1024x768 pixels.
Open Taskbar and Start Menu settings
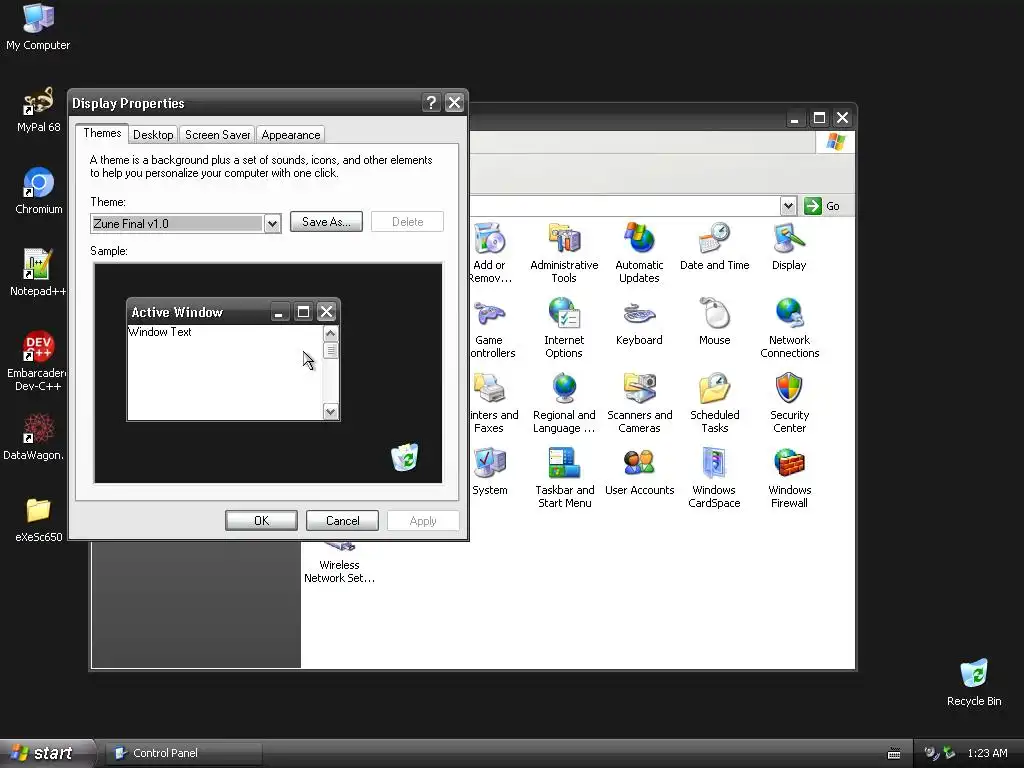coord(564,478)
